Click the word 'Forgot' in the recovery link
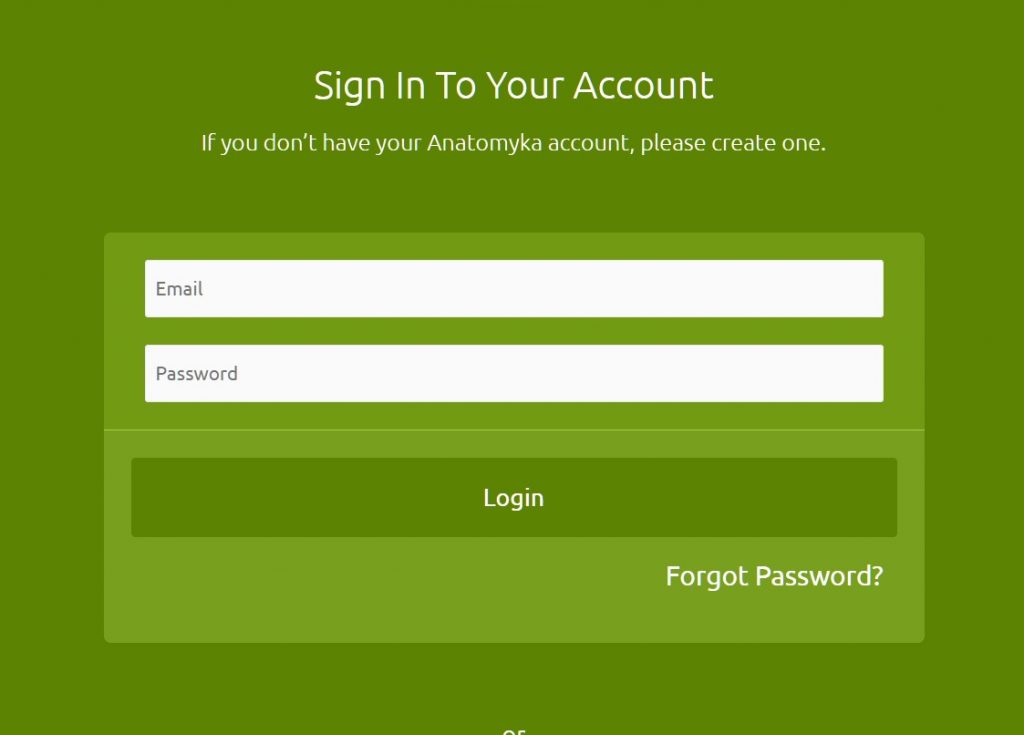This screenshot has height=735, width=1024. tap(707, 577)
